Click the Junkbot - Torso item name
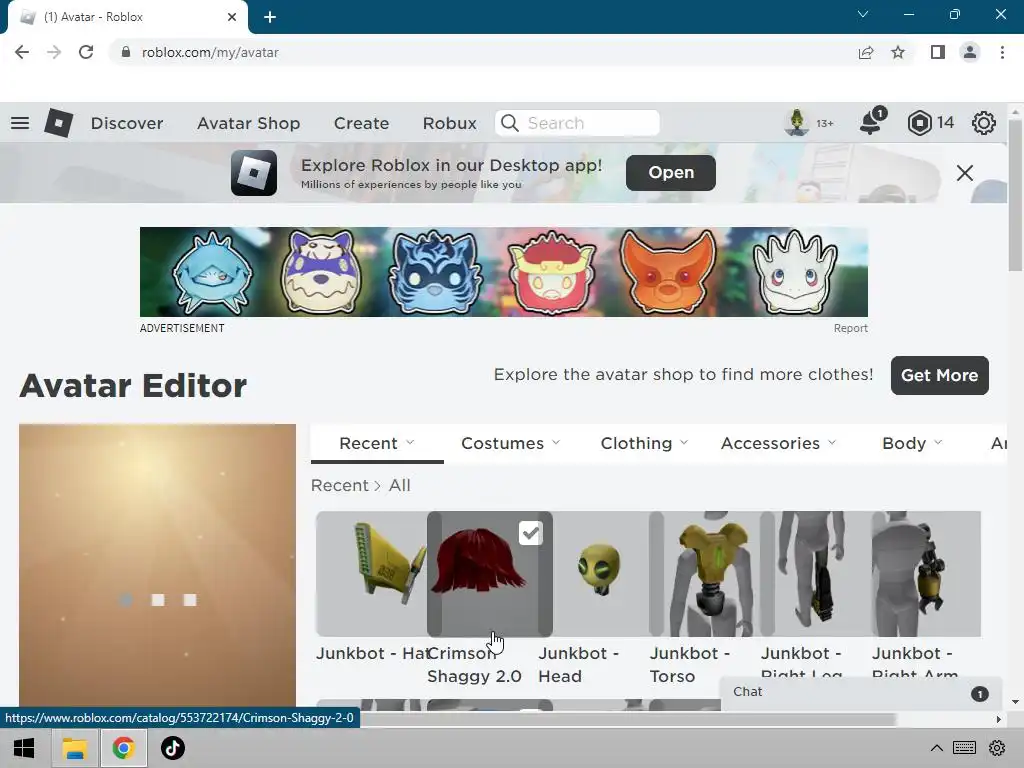Screen dimensions: 1024x768 [x=690, y=665]
